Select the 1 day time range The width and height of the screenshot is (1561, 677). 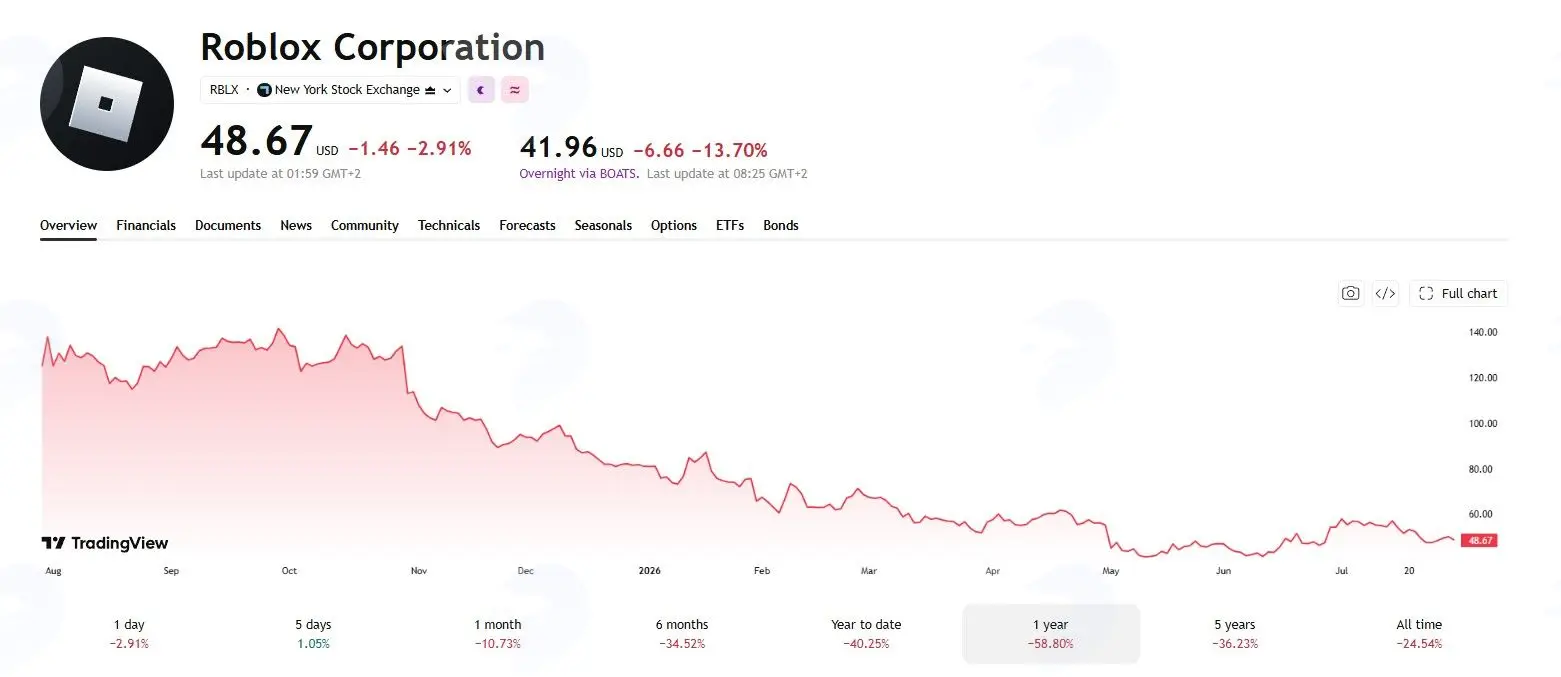(129, 634)
